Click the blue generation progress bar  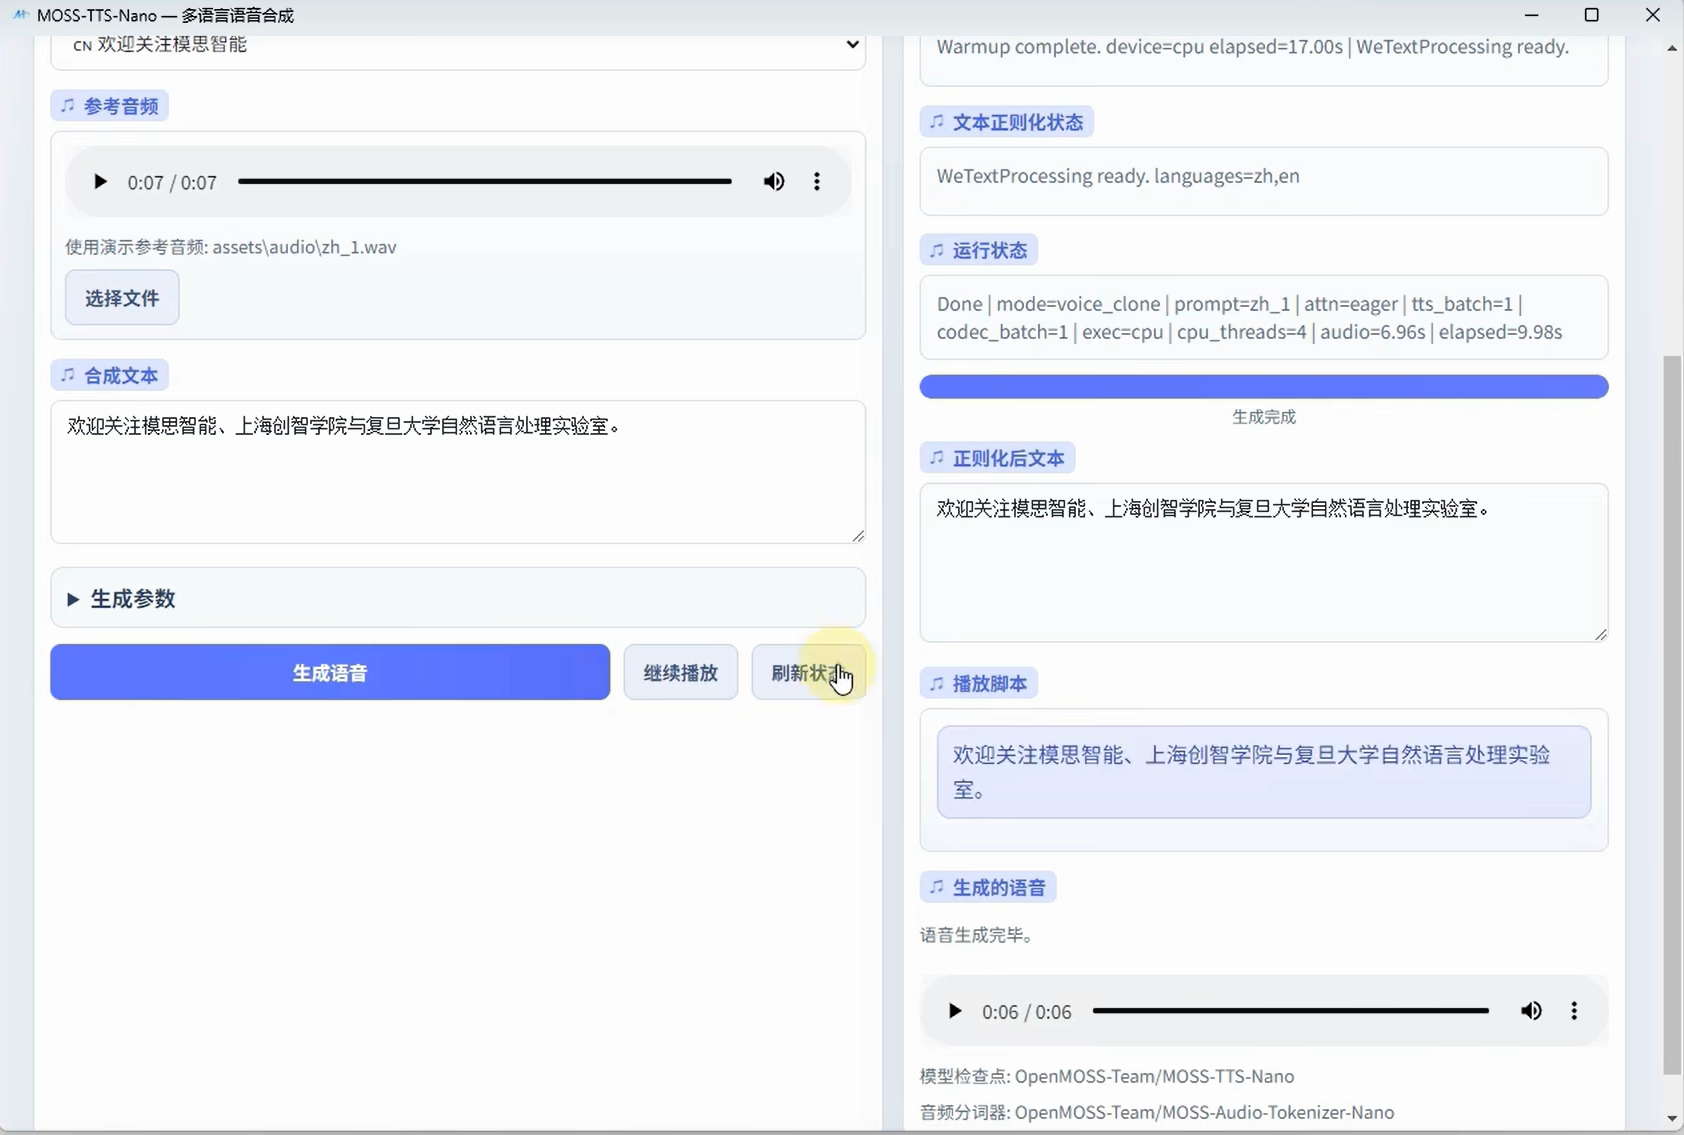(1264, 387)
